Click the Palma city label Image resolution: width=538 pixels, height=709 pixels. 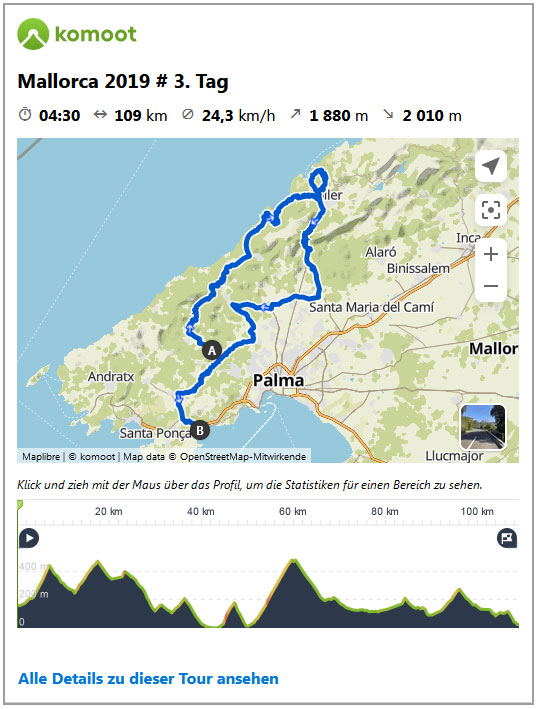278,380
